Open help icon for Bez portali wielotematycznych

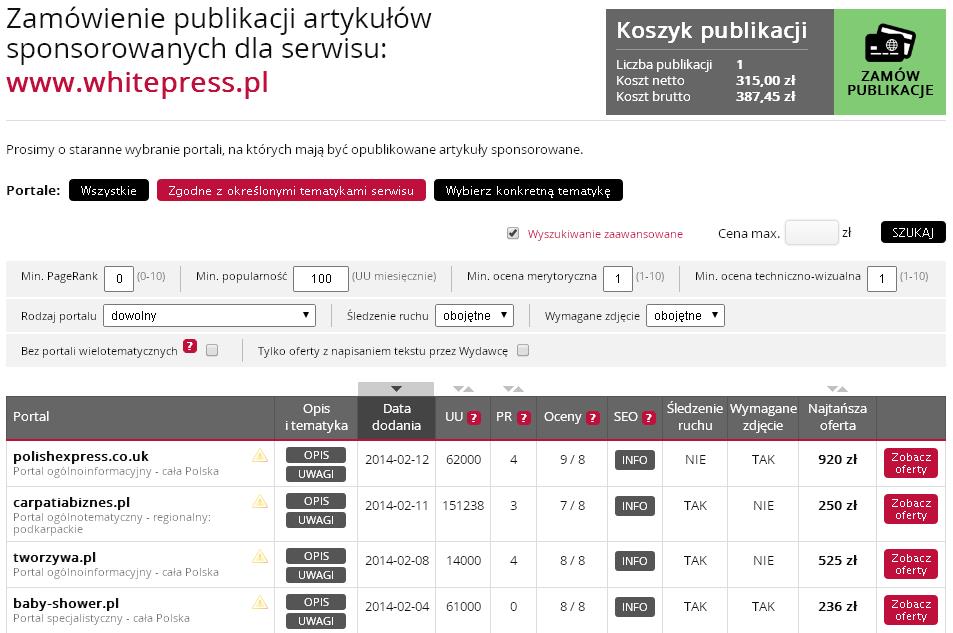click(190, 347)
